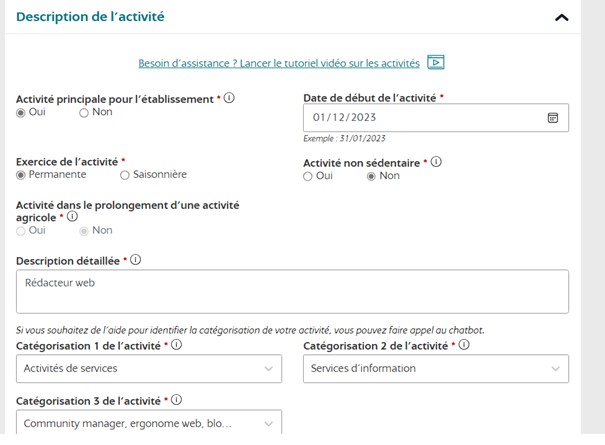
Task: Open Catégorisation 1 dropdown Activités de services
Action: tap(149, 369)
